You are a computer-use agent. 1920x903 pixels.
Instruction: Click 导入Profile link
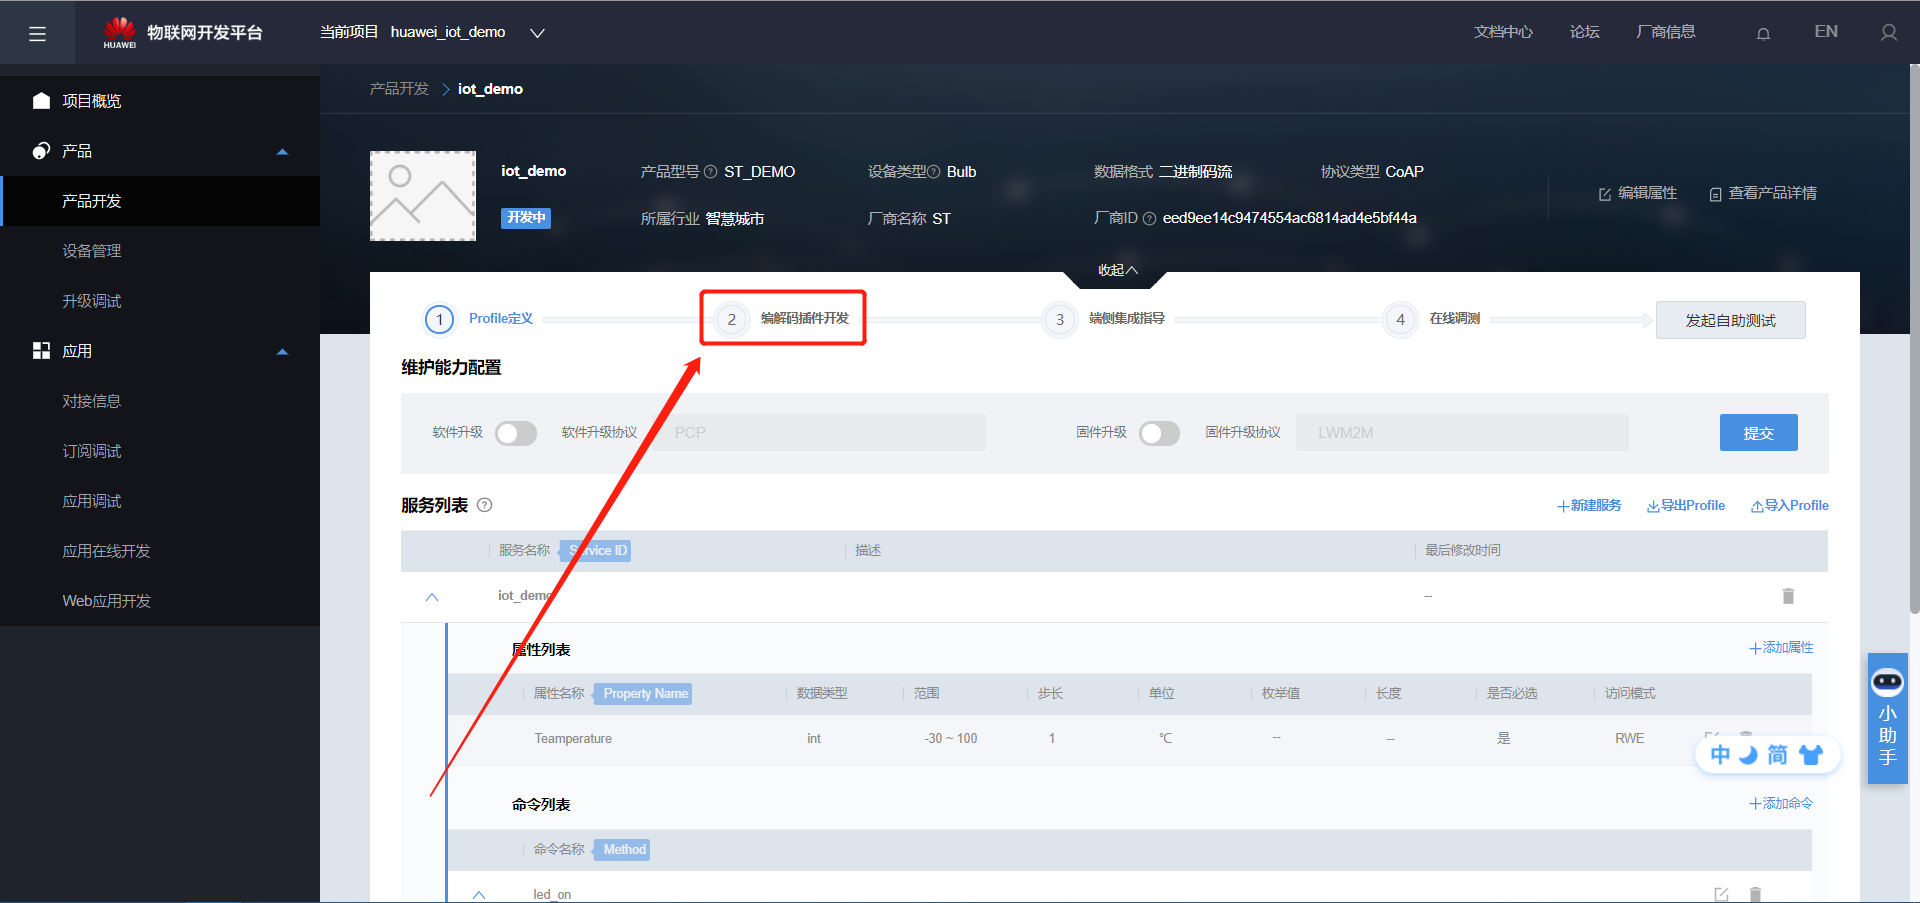click(x=1790, y=506)
